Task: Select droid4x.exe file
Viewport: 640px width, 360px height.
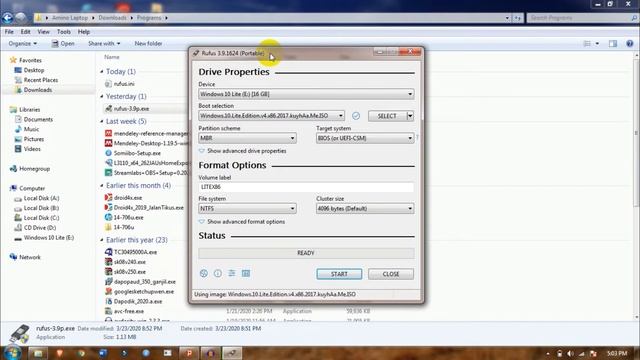Action: click(x=123, y=198)
